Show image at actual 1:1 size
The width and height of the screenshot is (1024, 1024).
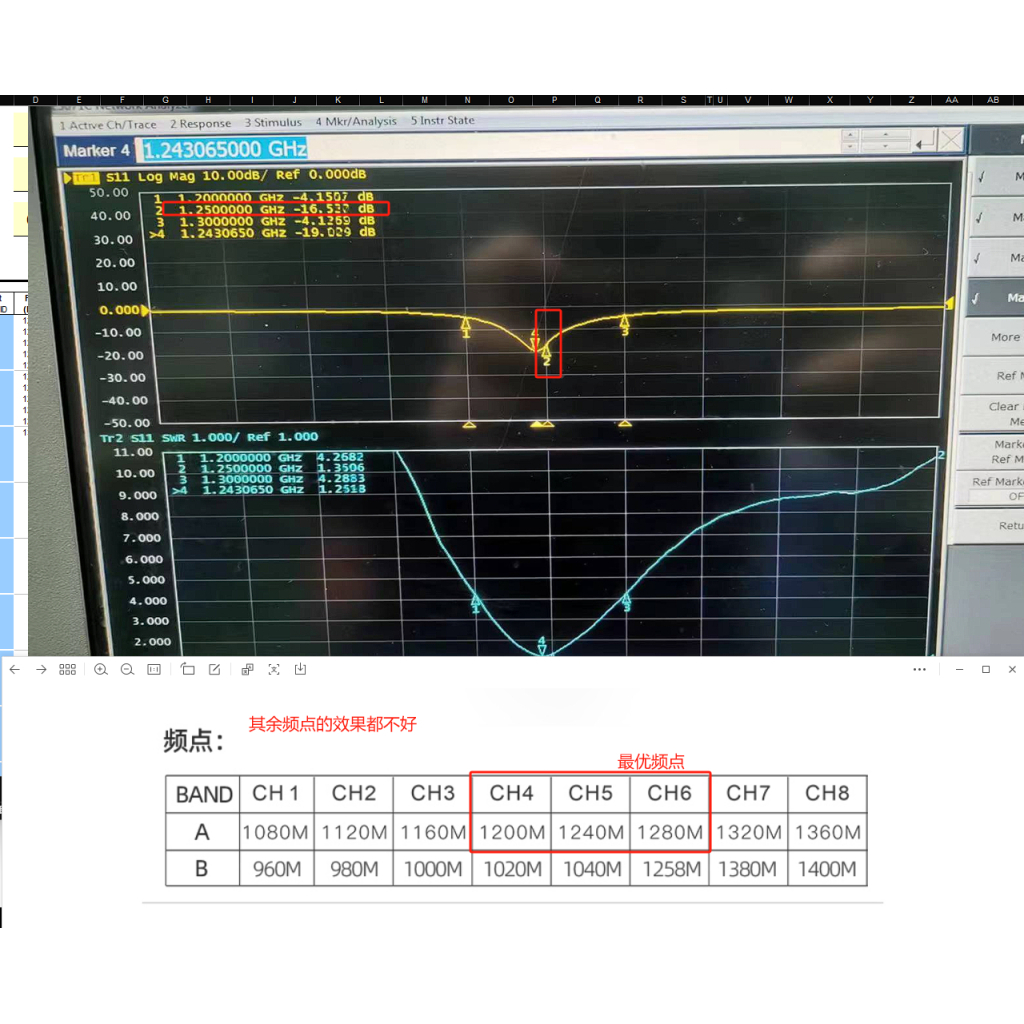(154, 669)
